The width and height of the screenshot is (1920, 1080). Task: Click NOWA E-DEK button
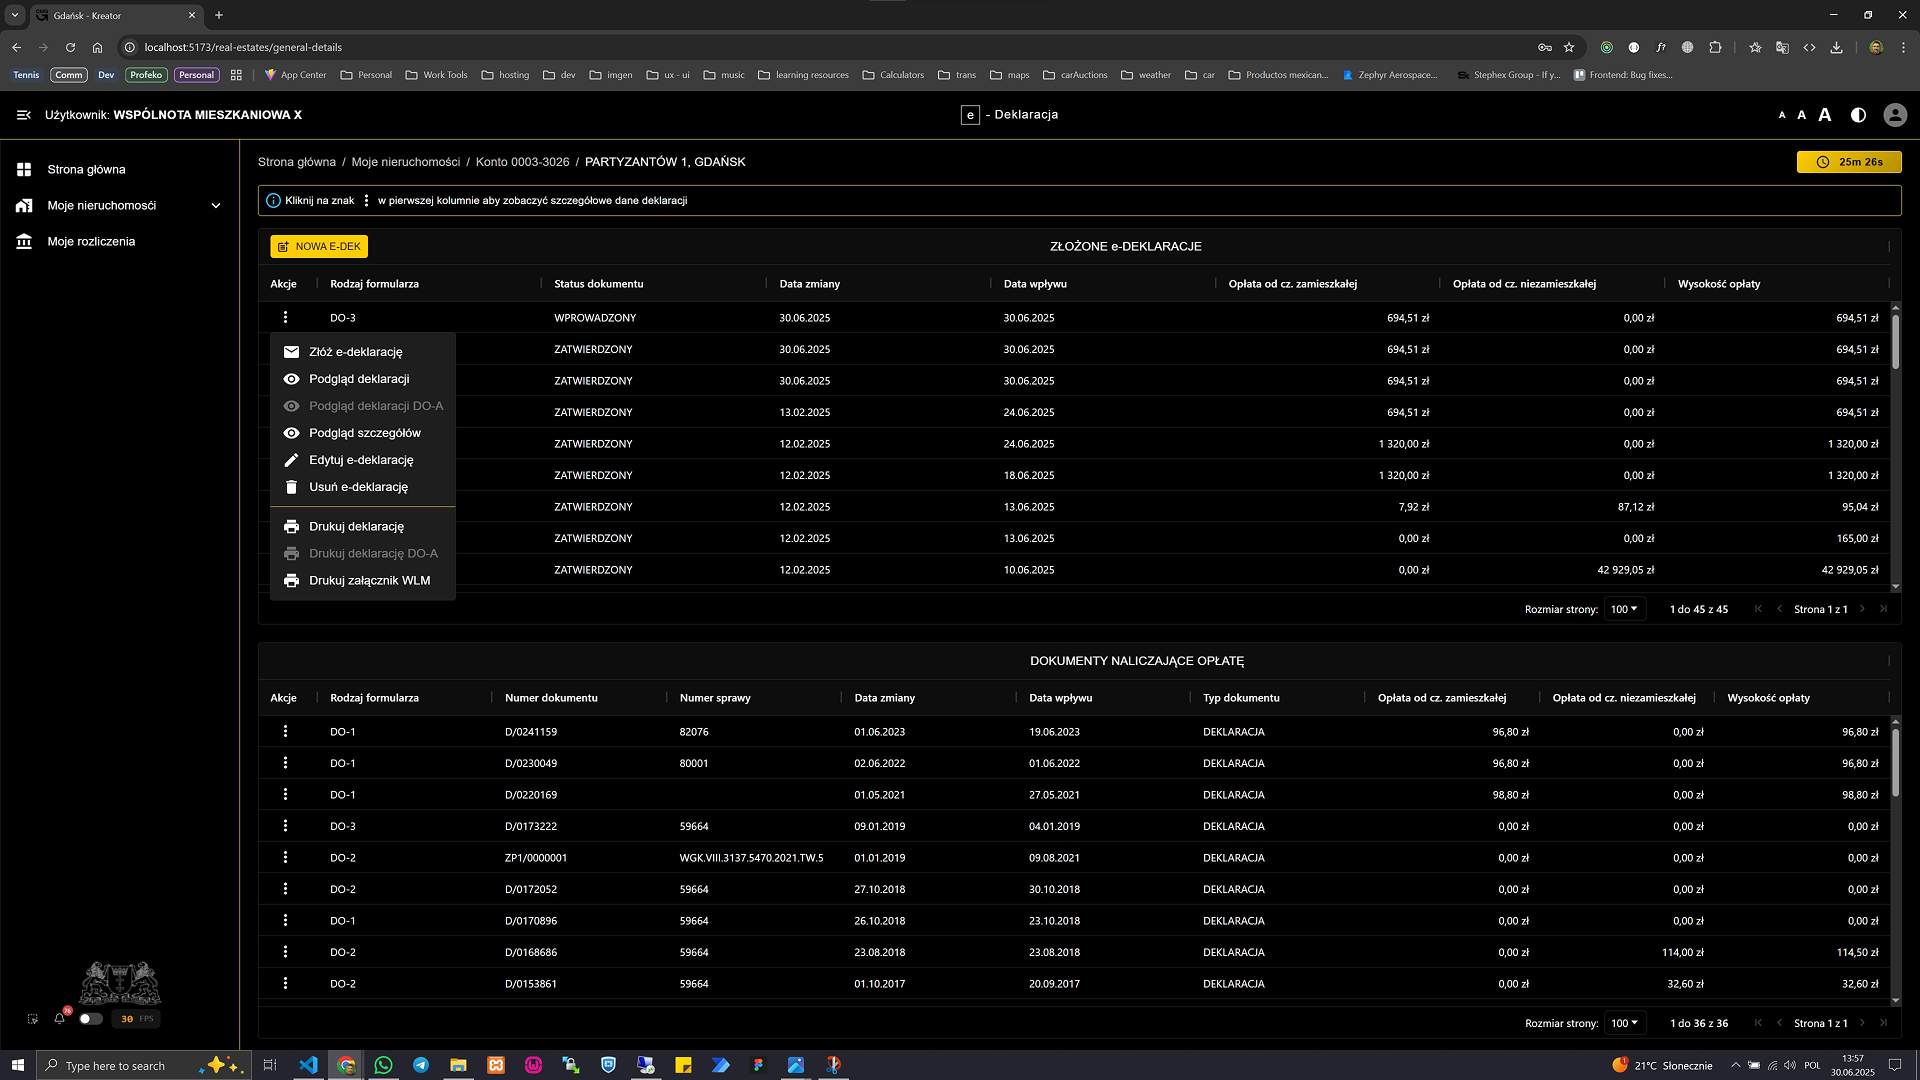pos(319,247)
